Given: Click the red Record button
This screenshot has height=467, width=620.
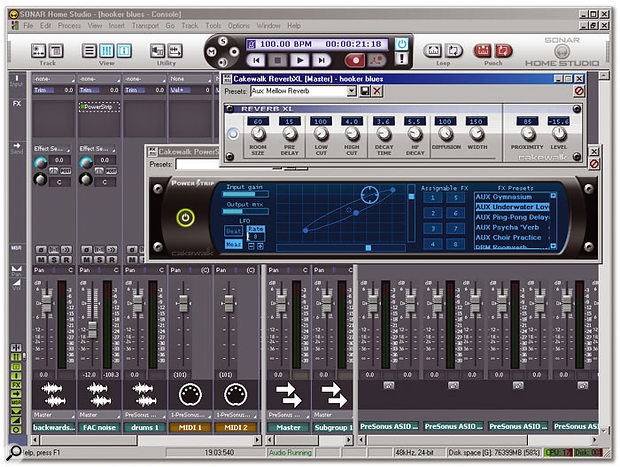Looking at the screenshot, I should pyautogui.click(x=355, y=61).
